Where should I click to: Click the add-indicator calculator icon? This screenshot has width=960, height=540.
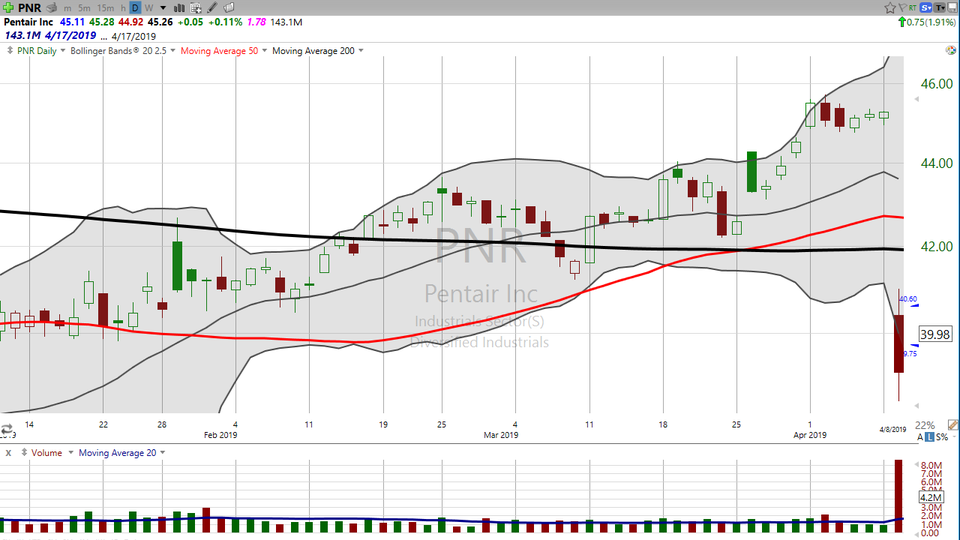pyautogui.click(x=196, y=8)
